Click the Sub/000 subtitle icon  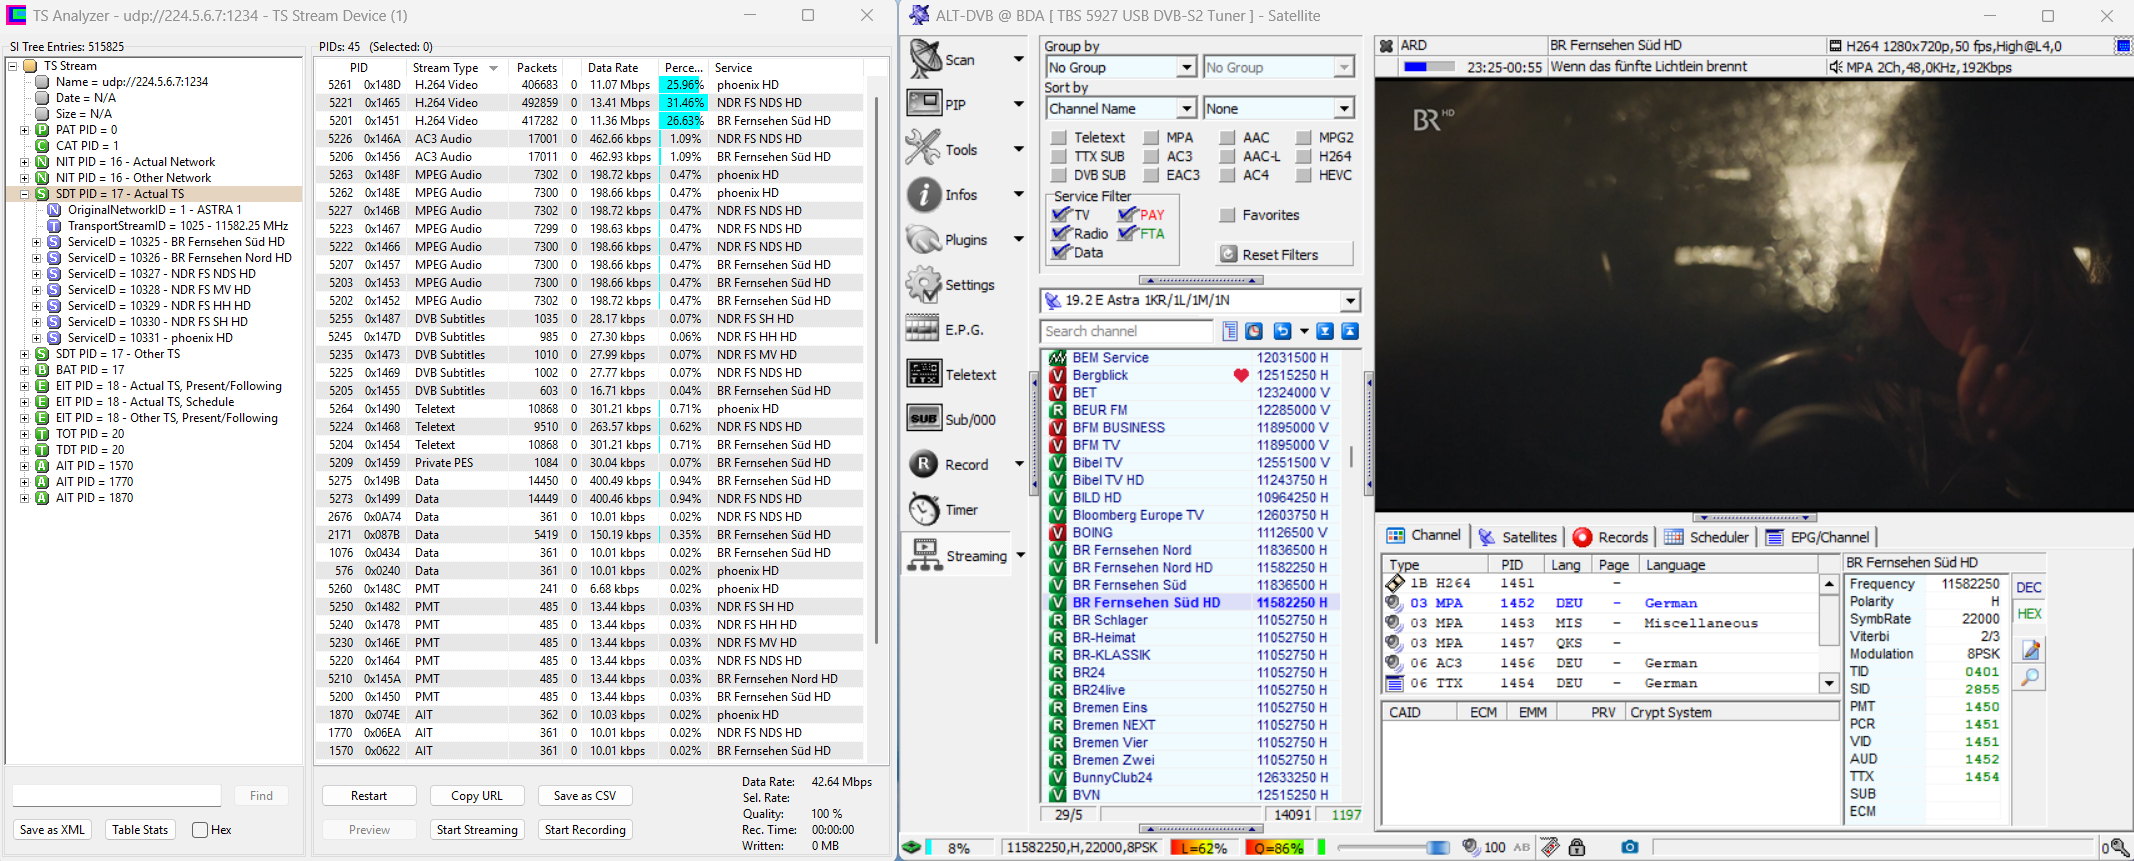click(924, 419)
